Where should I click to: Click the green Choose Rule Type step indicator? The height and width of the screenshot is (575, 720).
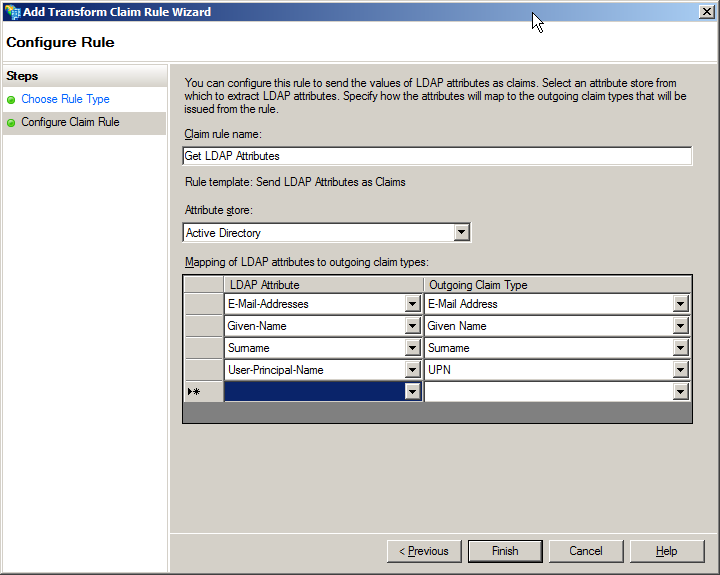point(11,100)
